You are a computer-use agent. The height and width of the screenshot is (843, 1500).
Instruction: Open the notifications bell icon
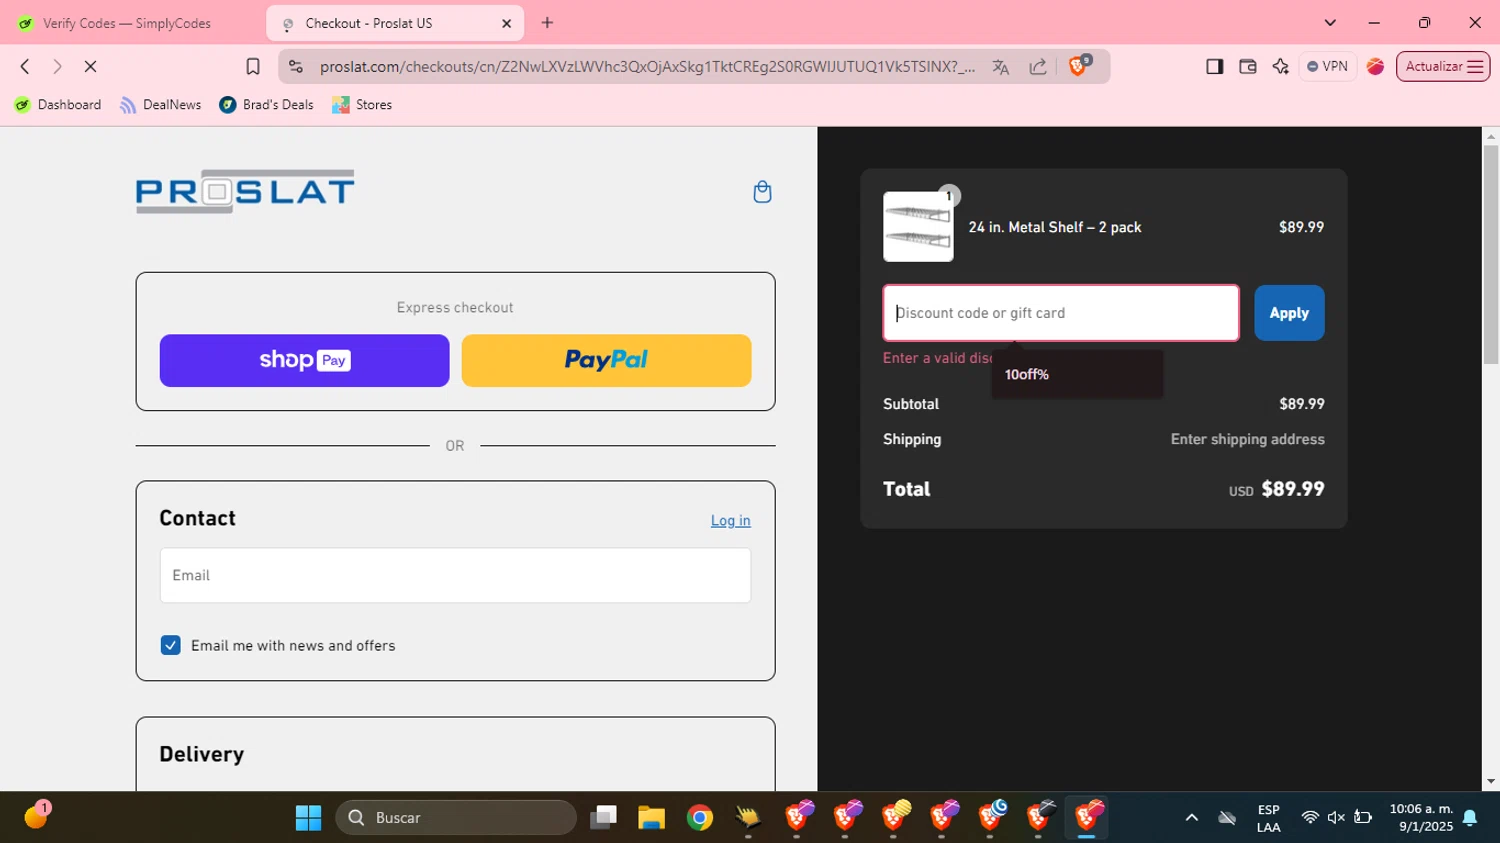point(1470,818)
